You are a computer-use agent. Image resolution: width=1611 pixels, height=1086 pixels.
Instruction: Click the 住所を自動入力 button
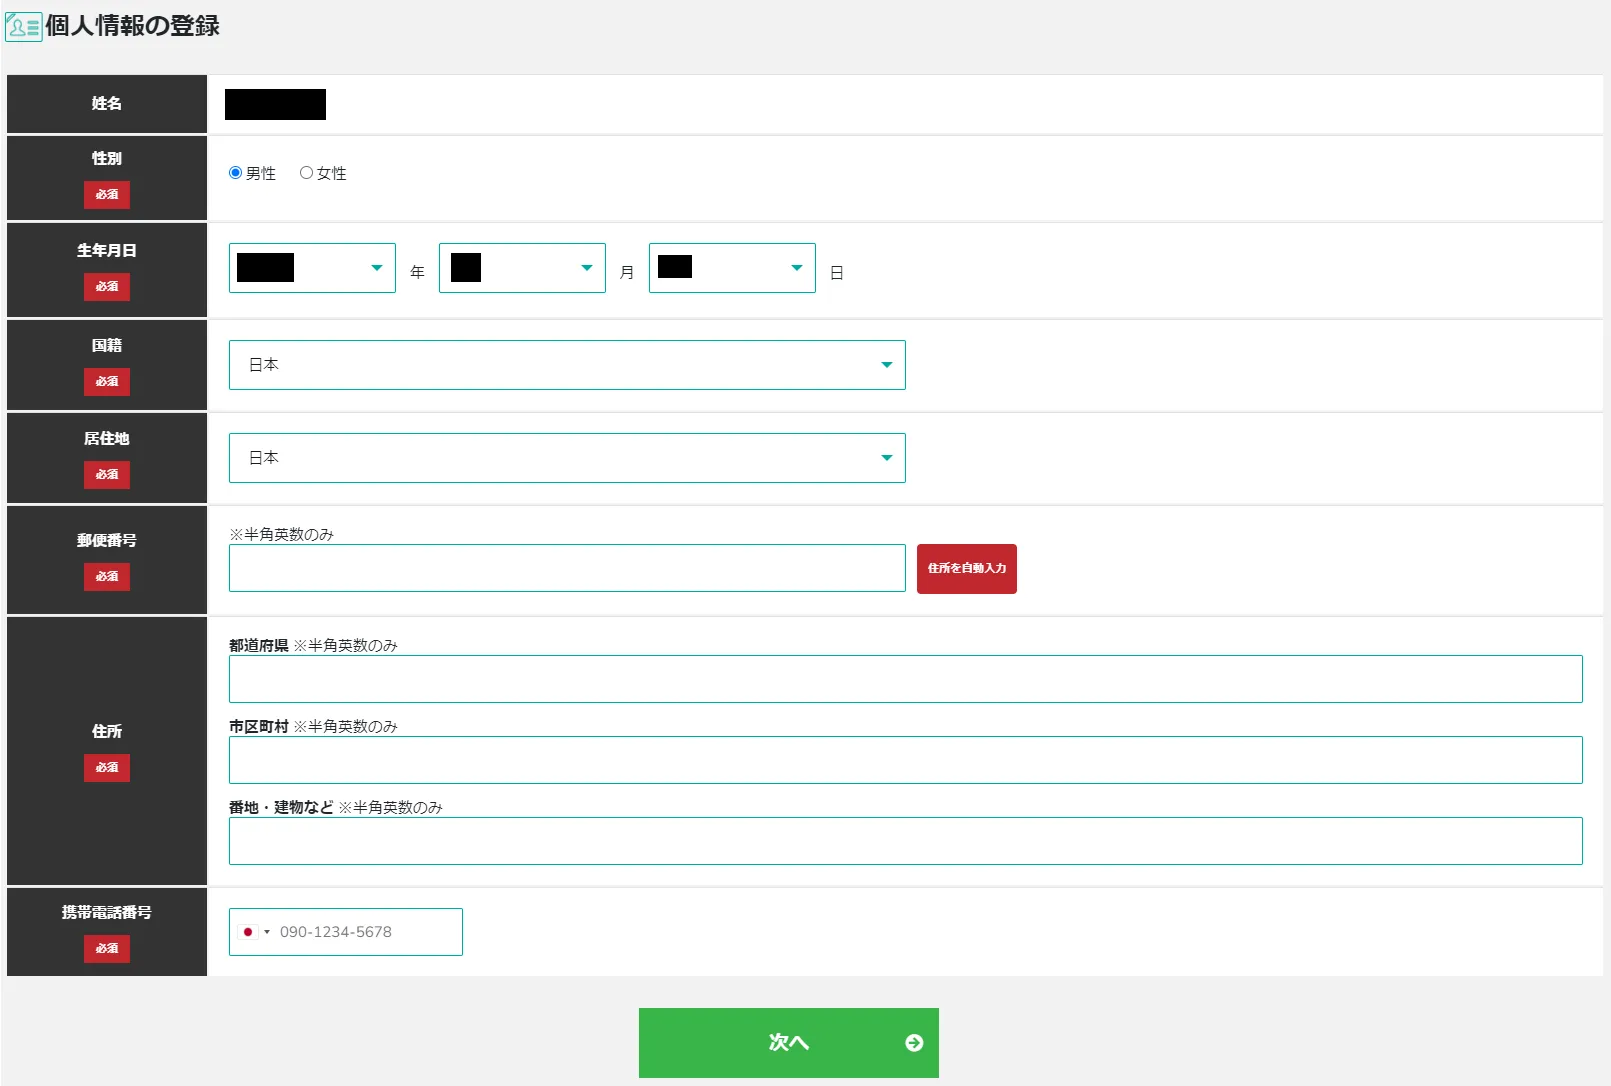[x=967, y=569]
